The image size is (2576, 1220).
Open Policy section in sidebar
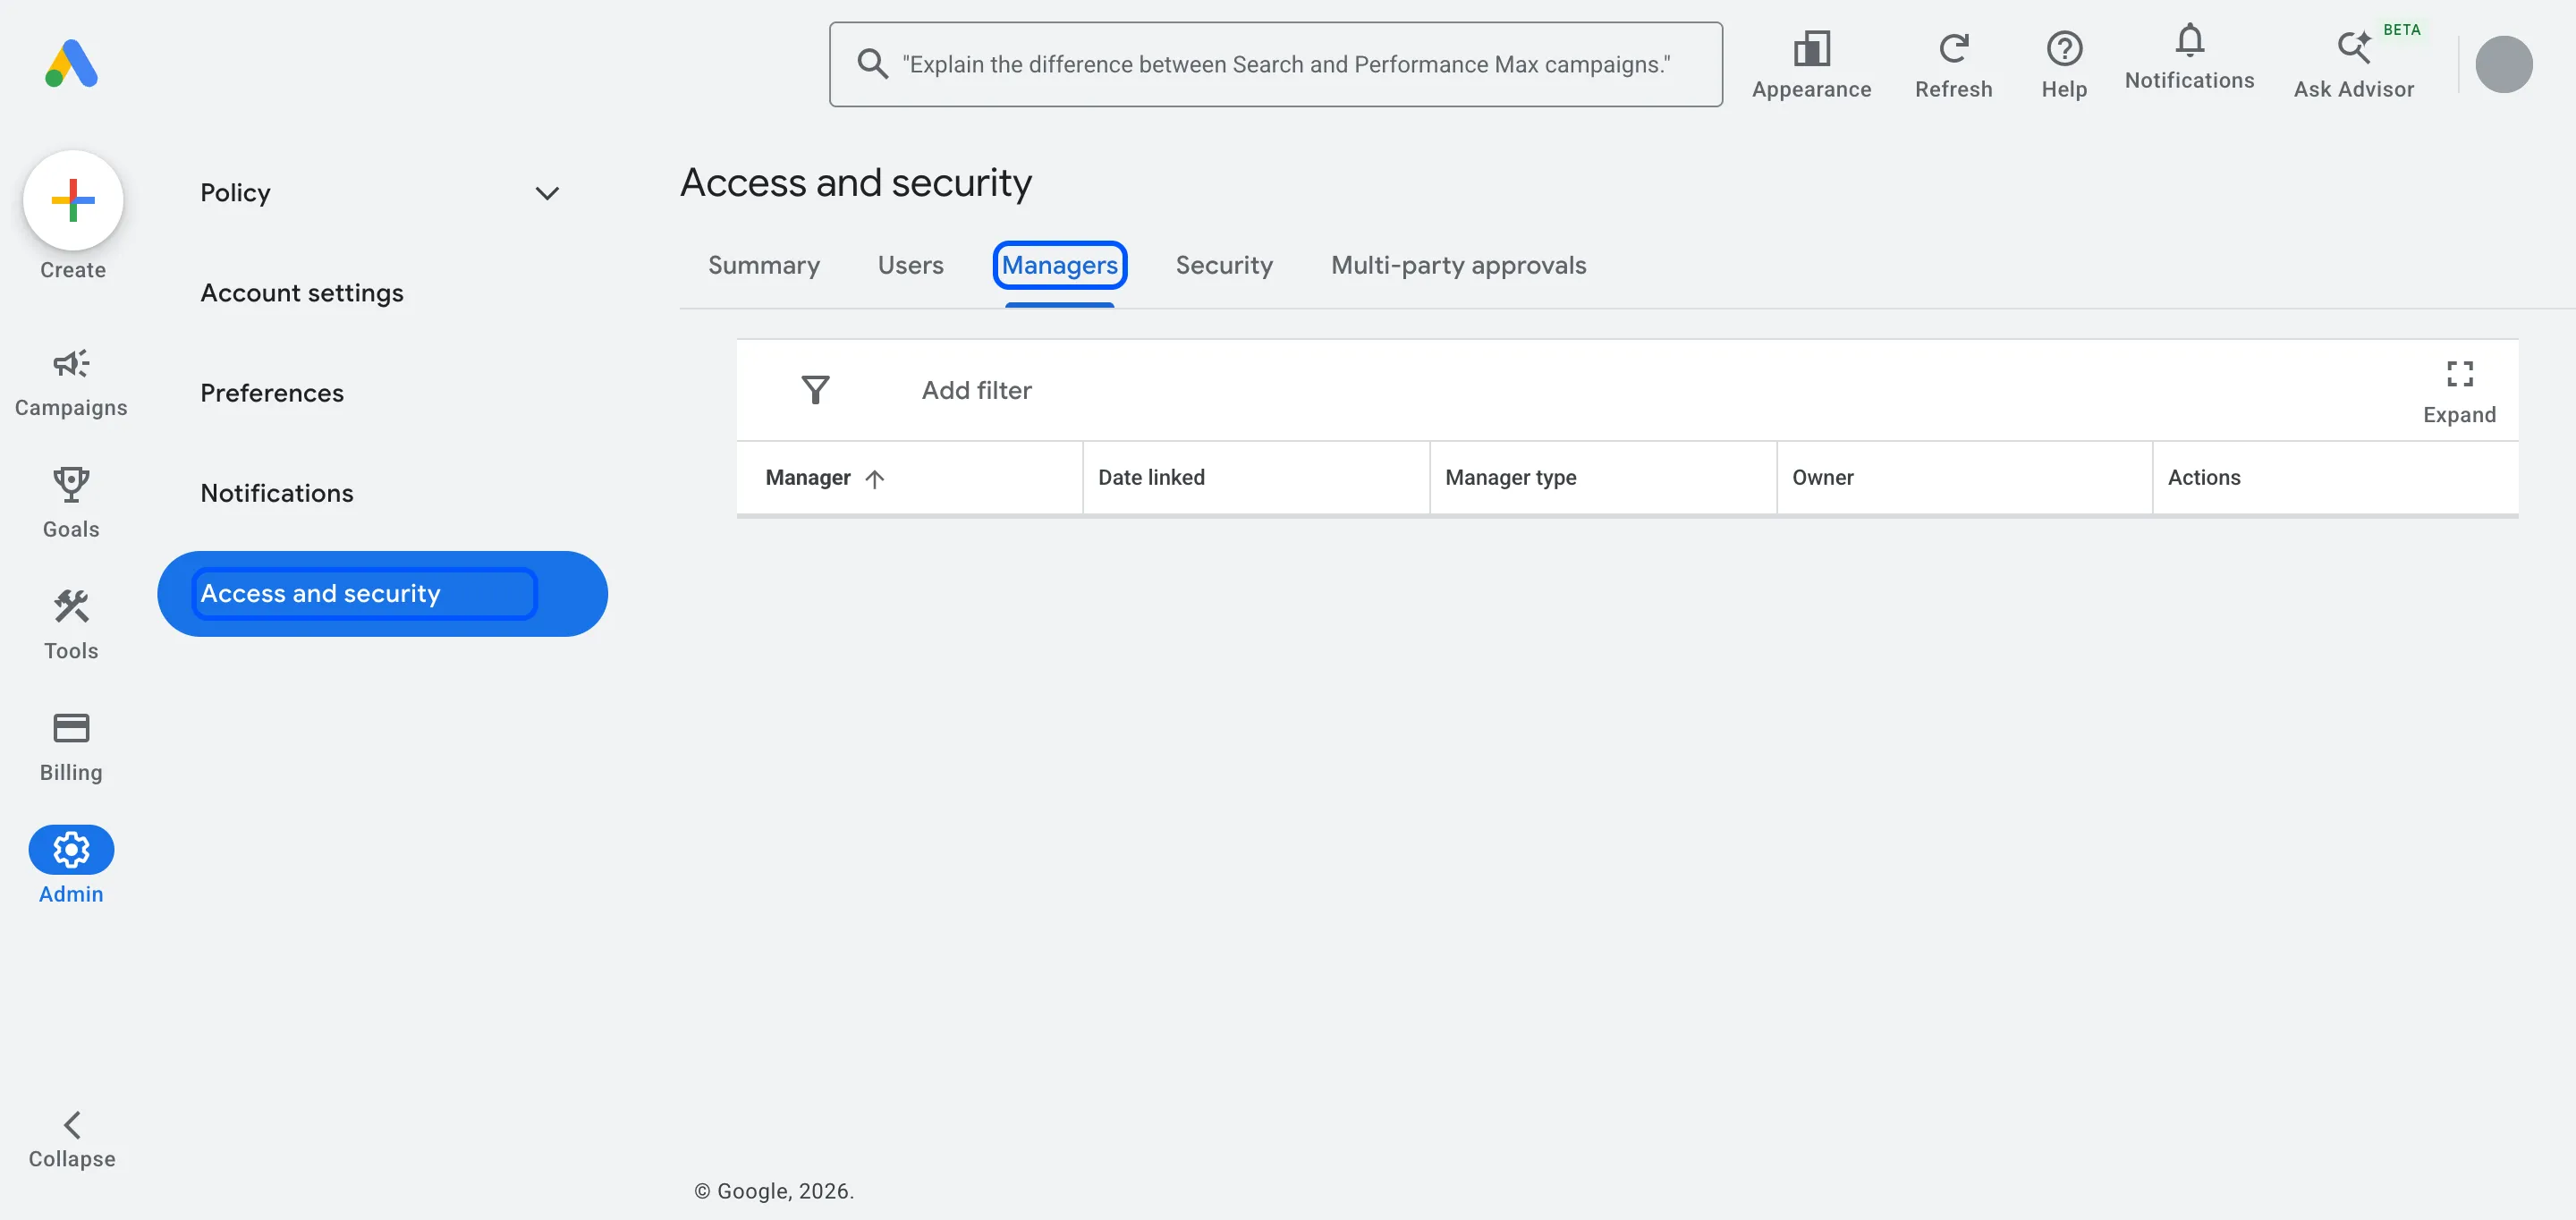tap(235, 193)
